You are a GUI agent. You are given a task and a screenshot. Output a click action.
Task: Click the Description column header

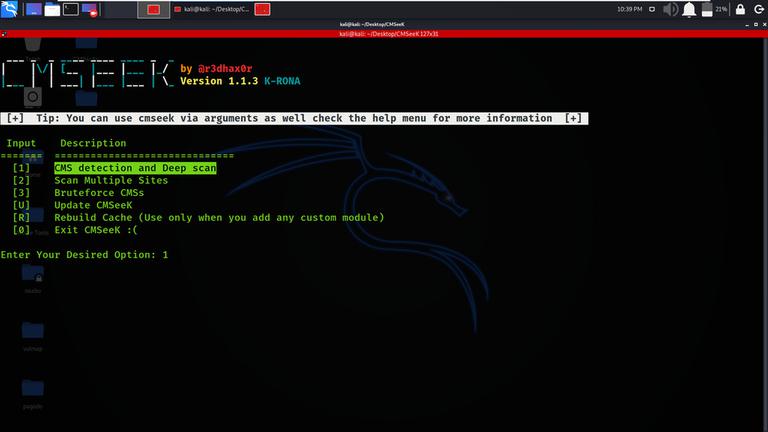point(93,143)
